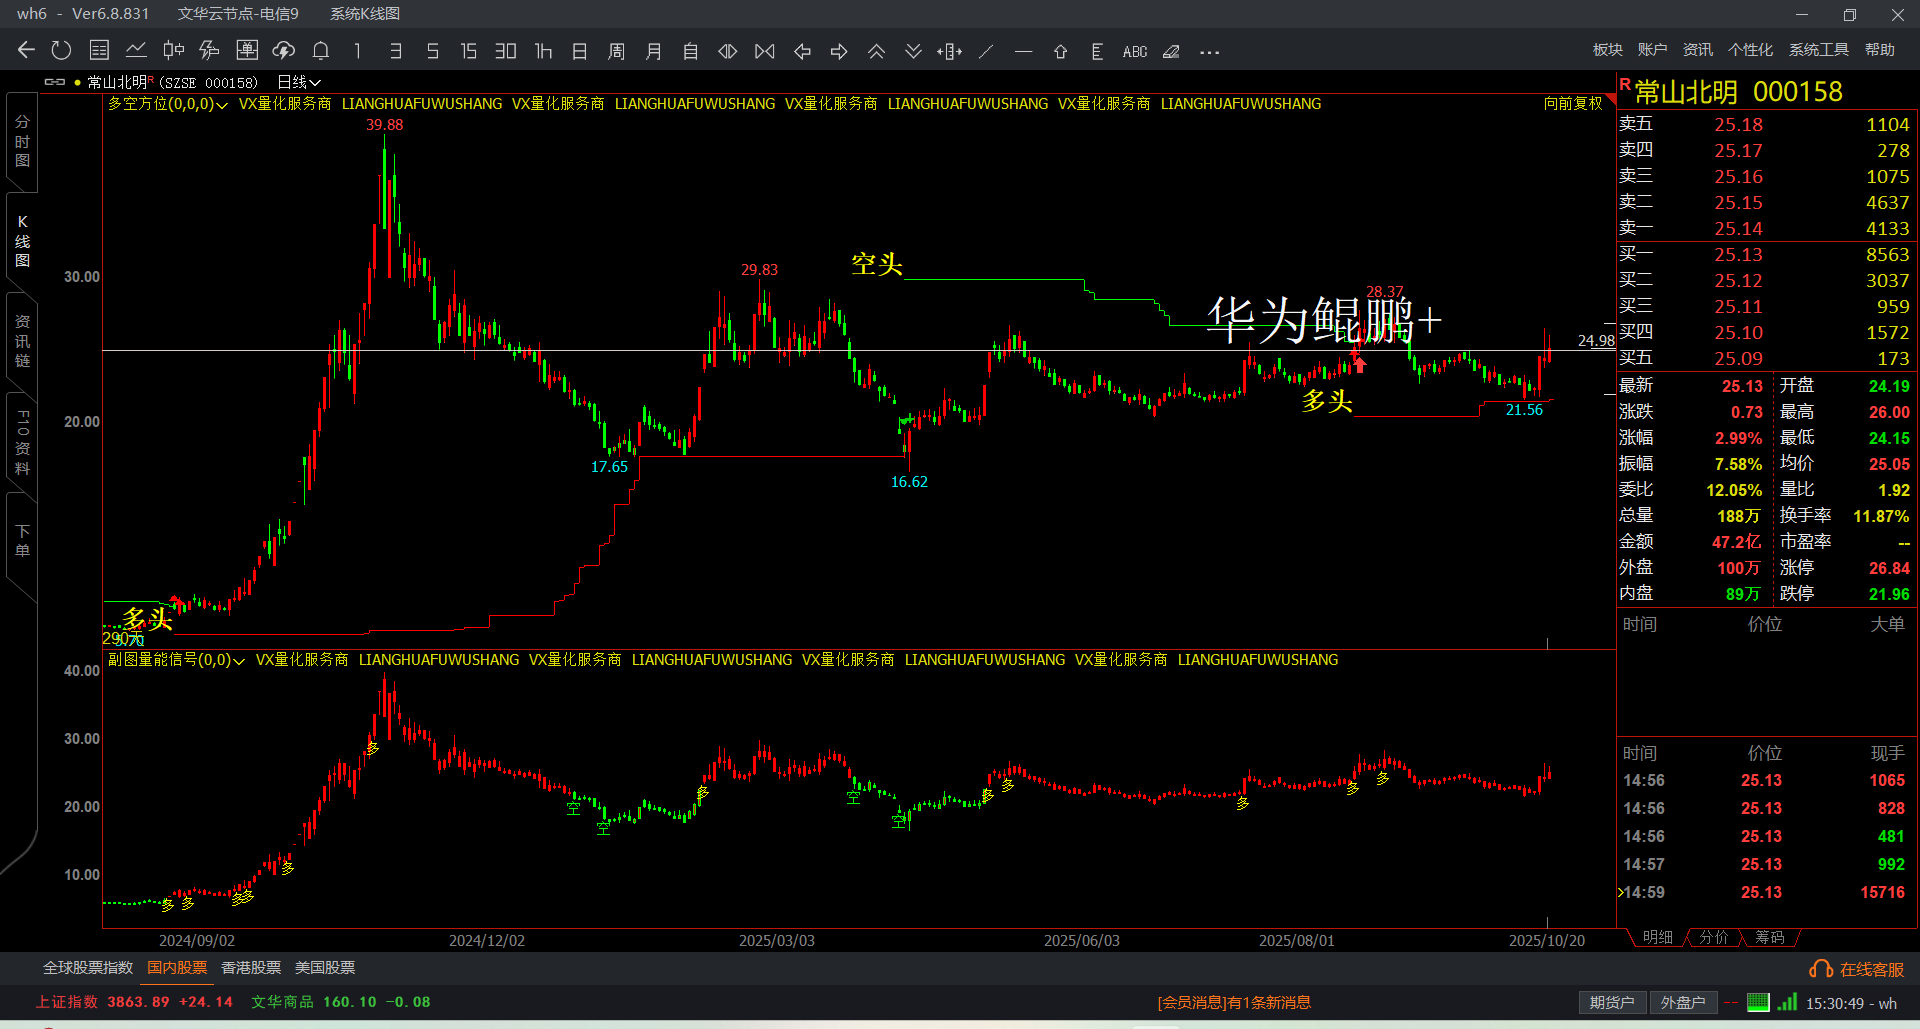Click the split-window layout icon

point(950,51)
